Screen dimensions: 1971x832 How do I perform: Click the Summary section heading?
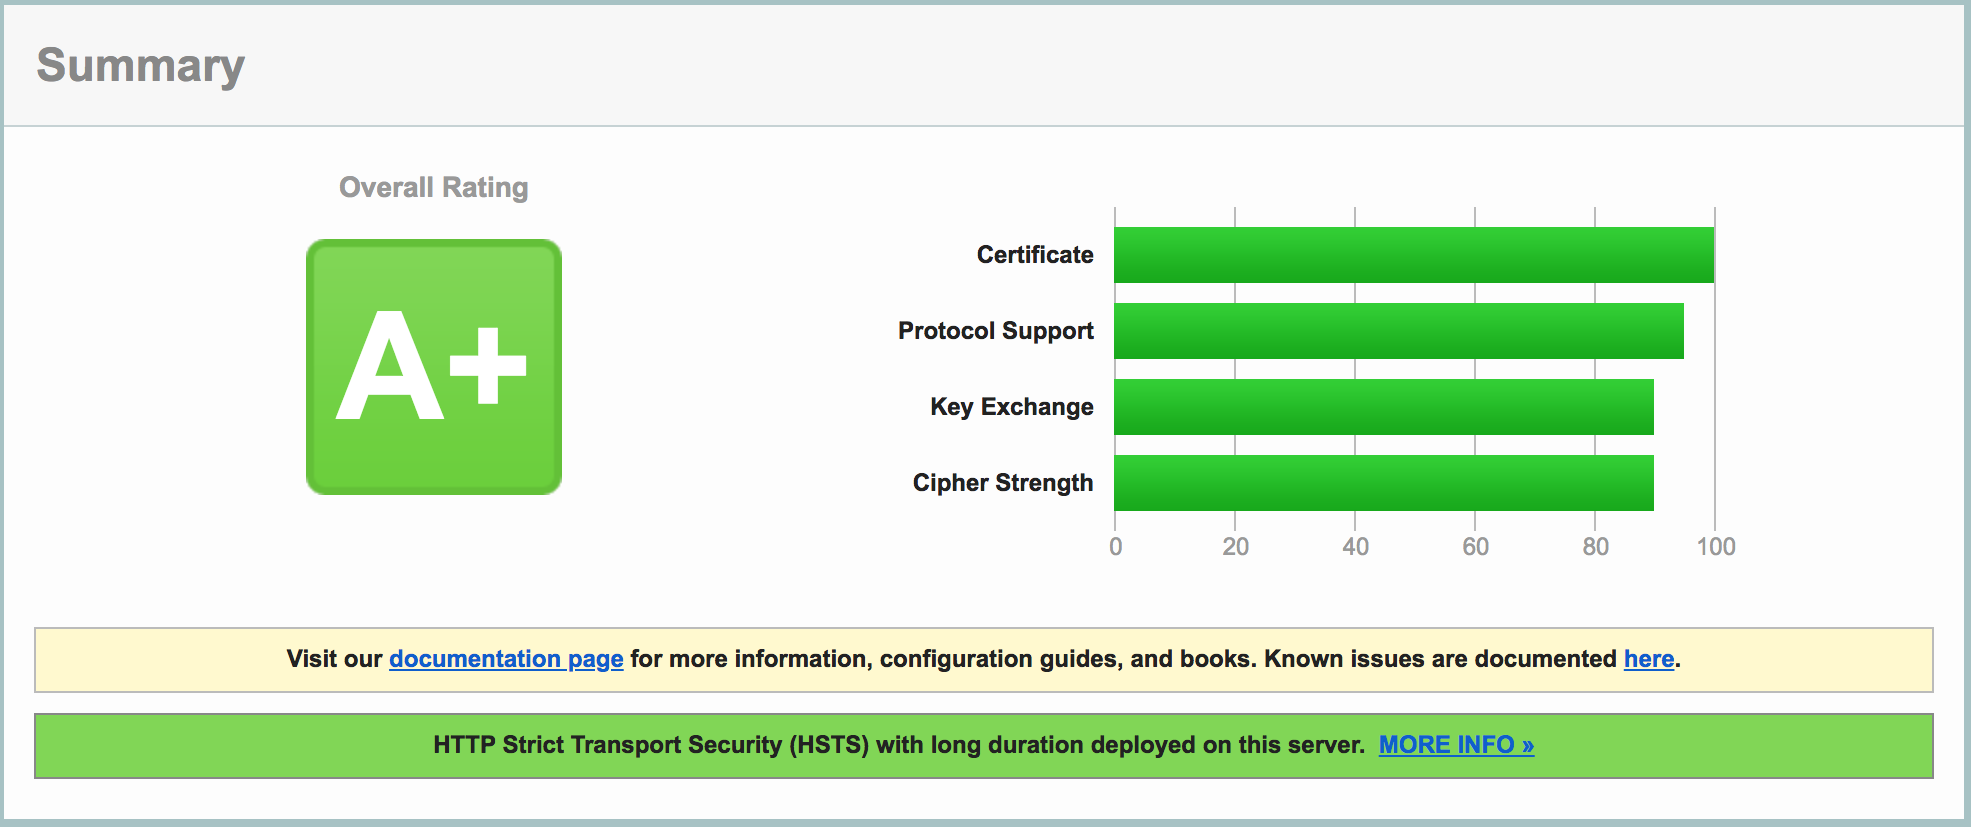[141, 66]
